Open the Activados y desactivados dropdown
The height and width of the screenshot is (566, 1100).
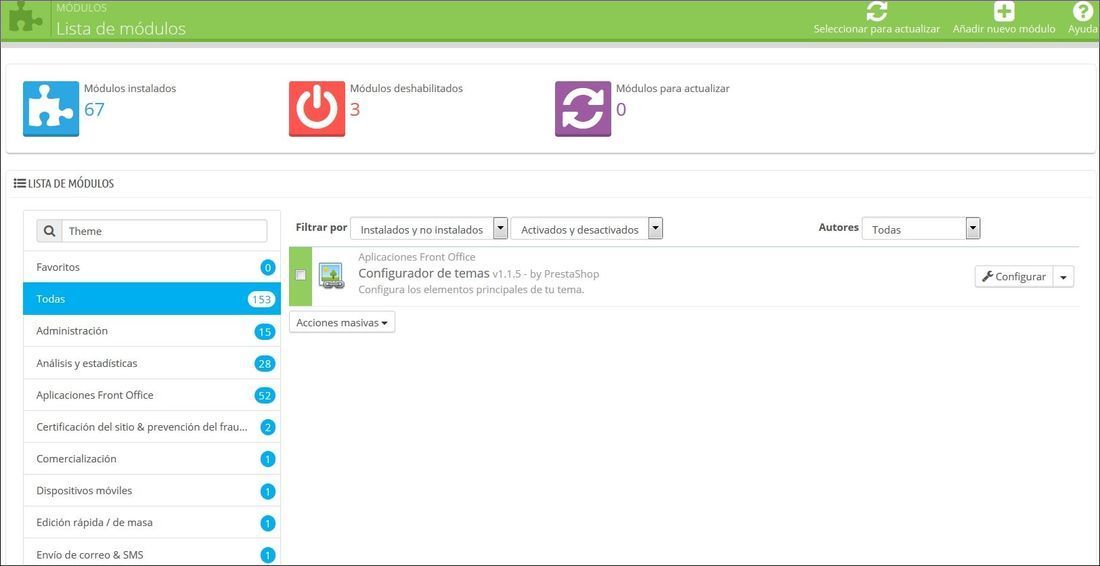tap(586, 229)
